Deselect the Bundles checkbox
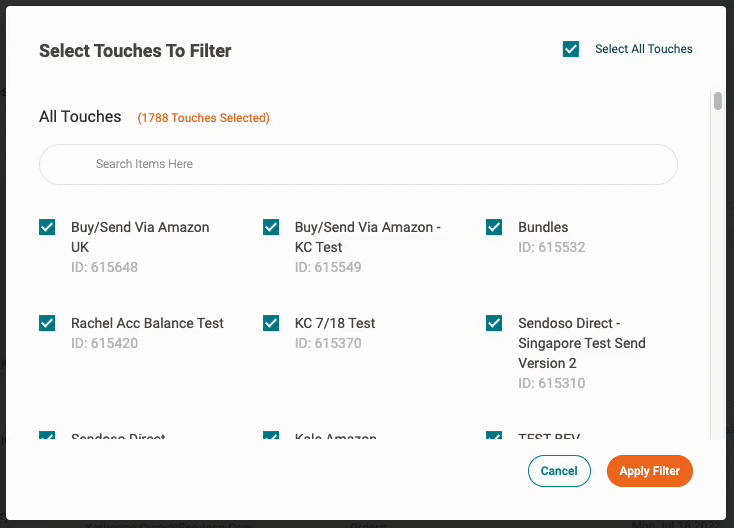Viewport: 734px width, 528px height. point(494,227)
